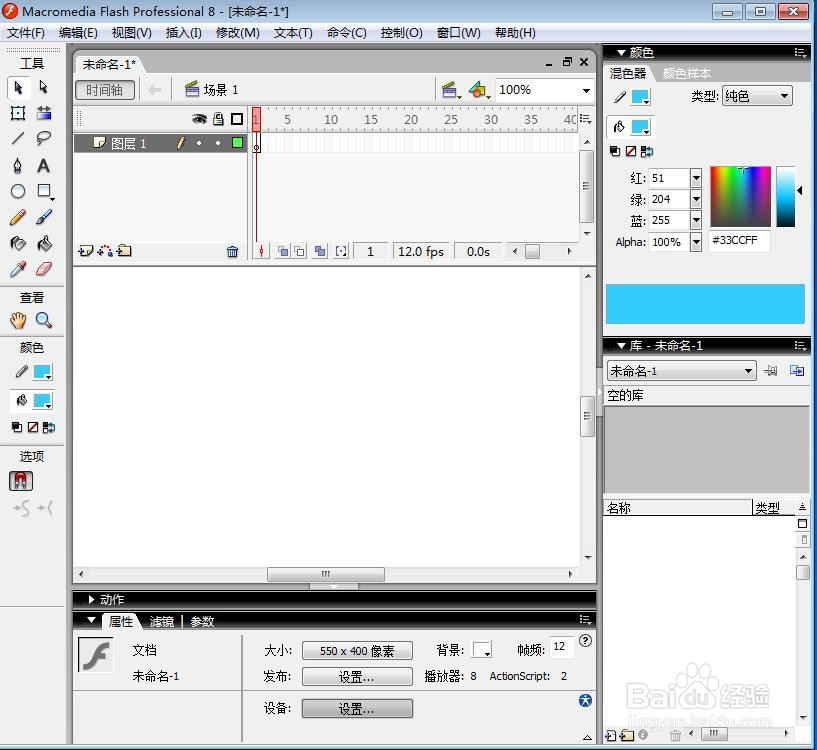Select the Subselection tool

[x=44, y=87]
